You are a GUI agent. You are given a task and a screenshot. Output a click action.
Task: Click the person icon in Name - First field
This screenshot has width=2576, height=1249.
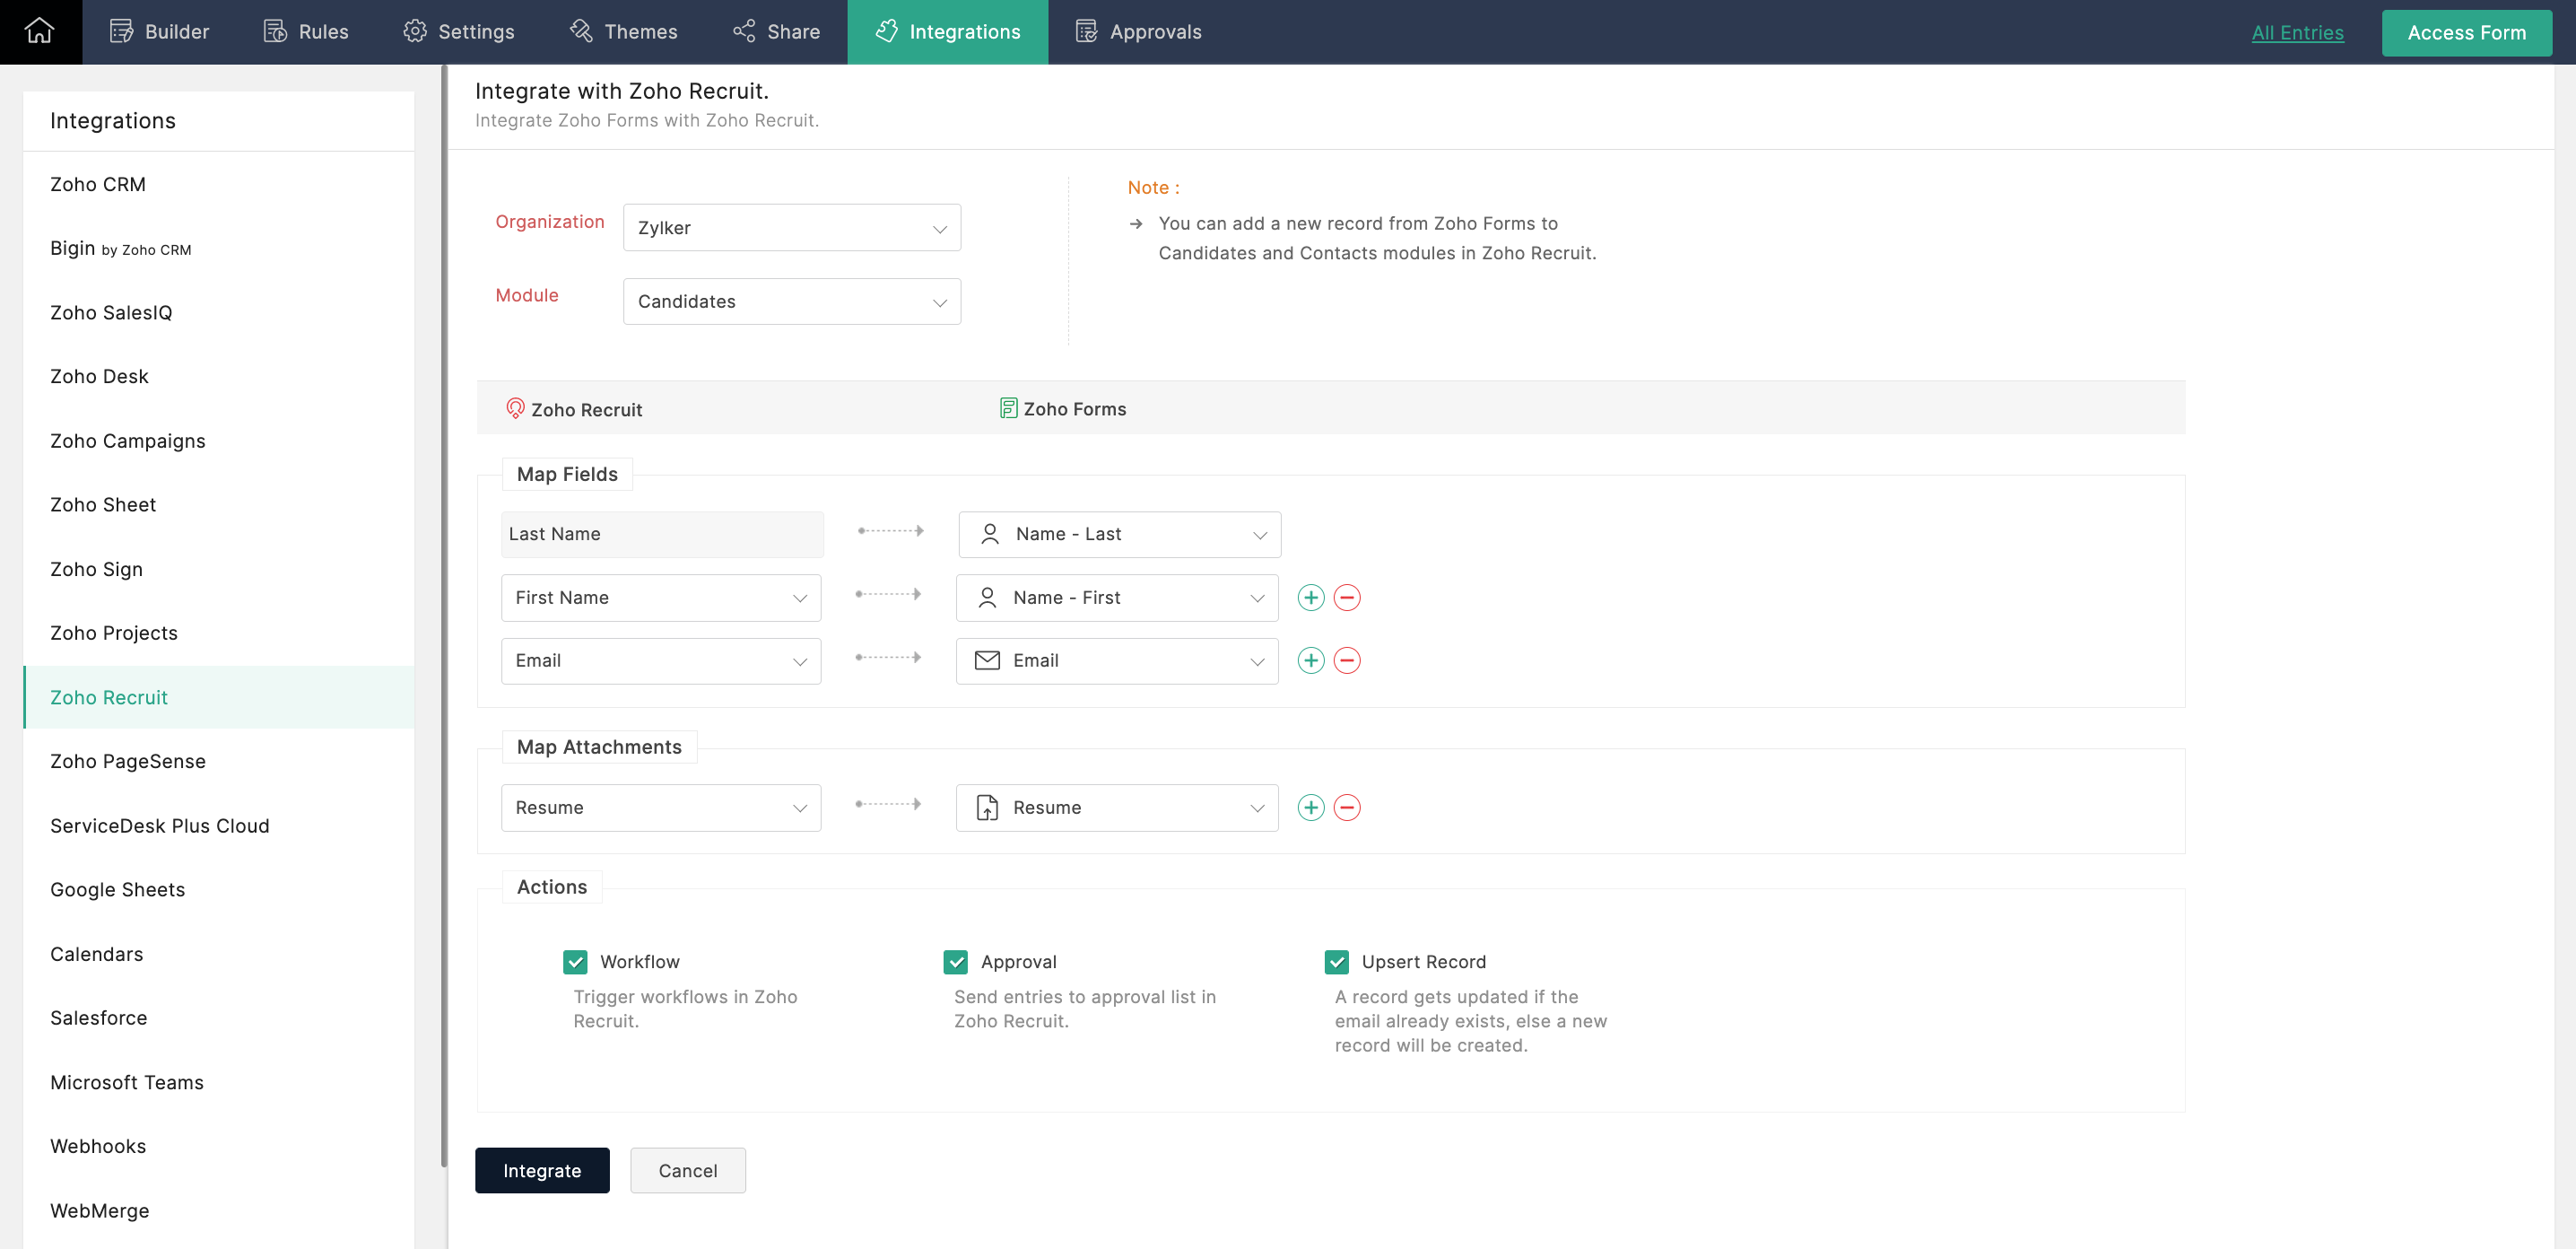tap(987, 597)
